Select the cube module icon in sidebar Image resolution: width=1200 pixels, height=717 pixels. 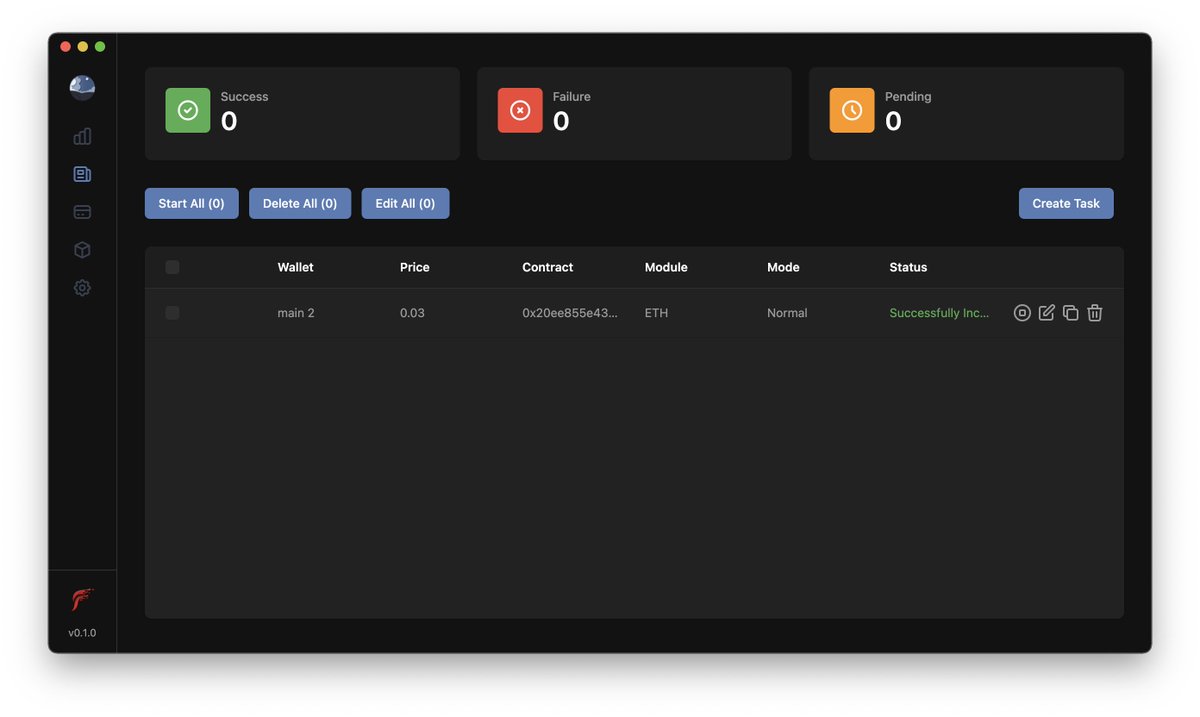[82, 249]
